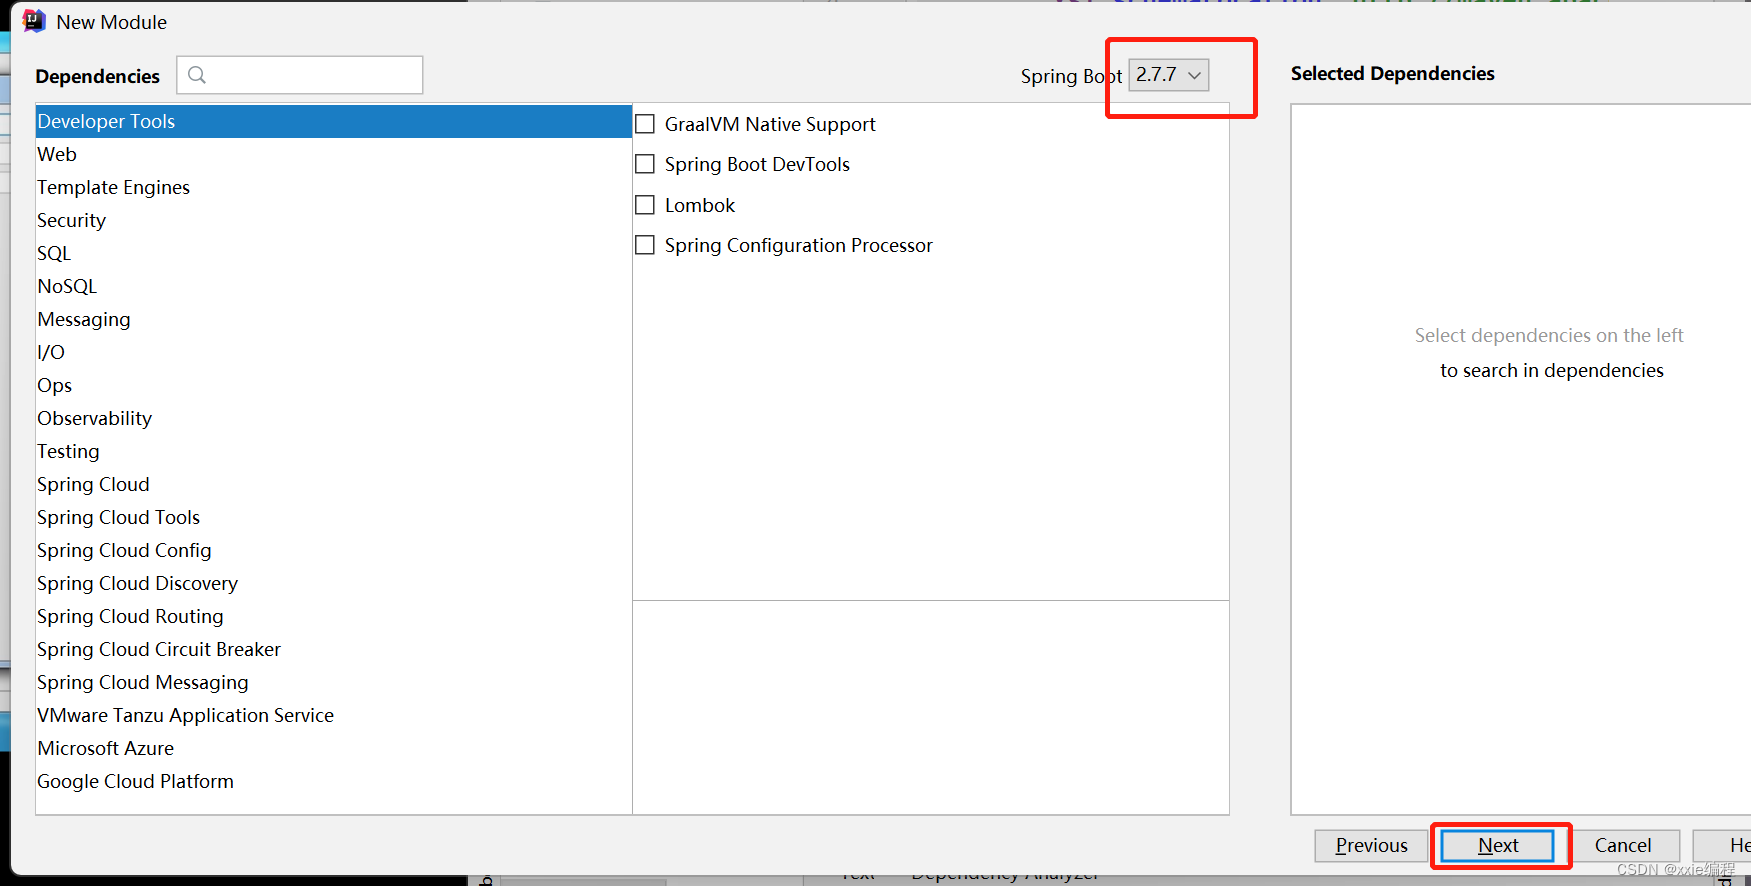Open the Security category

click(x=334, y=220)
